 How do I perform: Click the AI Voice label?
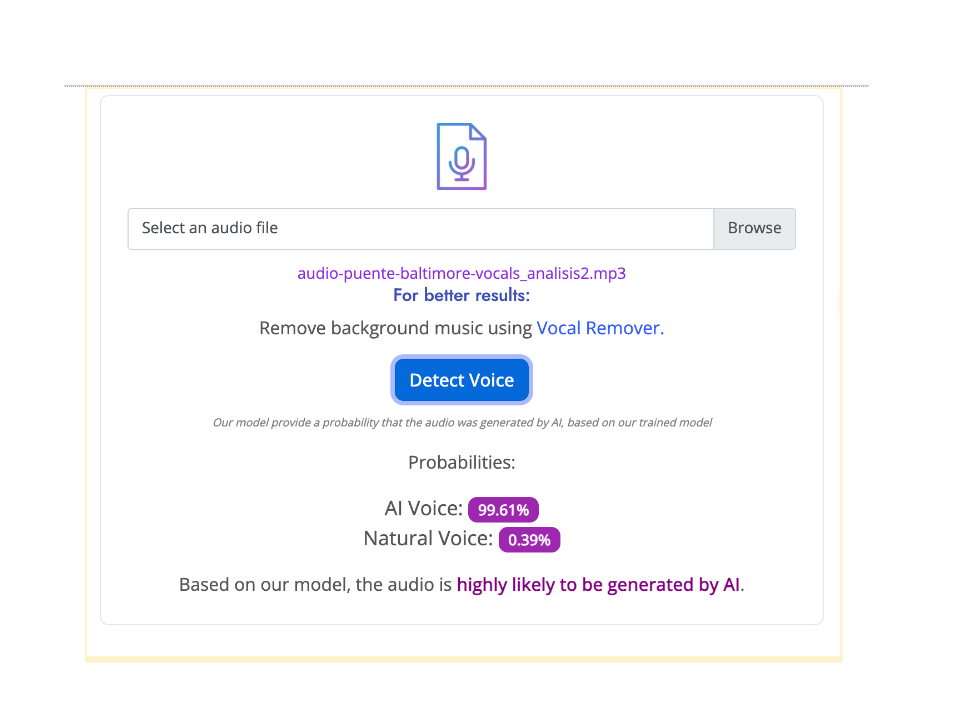click(x=424, y=508)
